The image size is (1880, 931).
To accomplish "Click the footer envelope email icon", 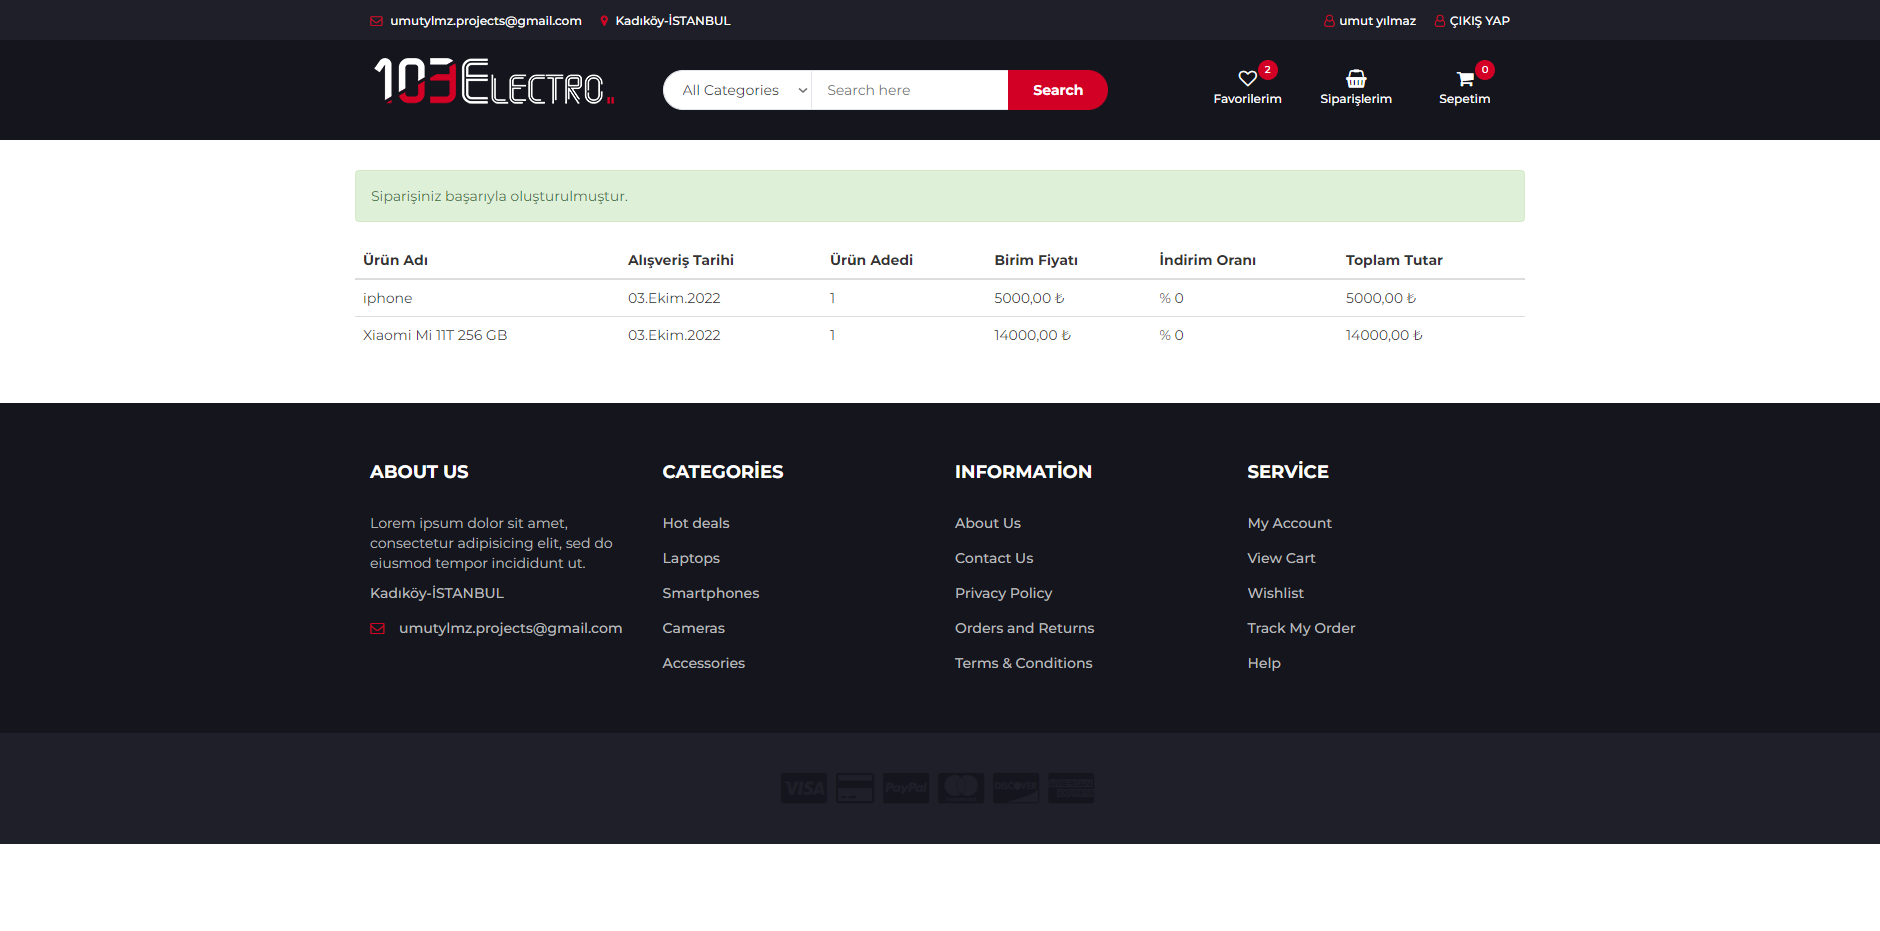I will click(377, 629).
